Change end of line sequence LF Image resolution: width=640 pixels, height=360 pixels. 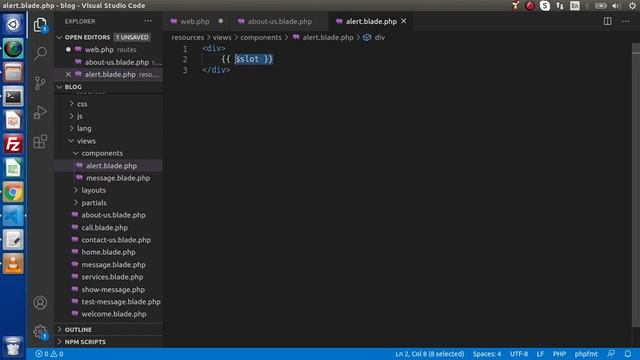click(x=540, y=354)
